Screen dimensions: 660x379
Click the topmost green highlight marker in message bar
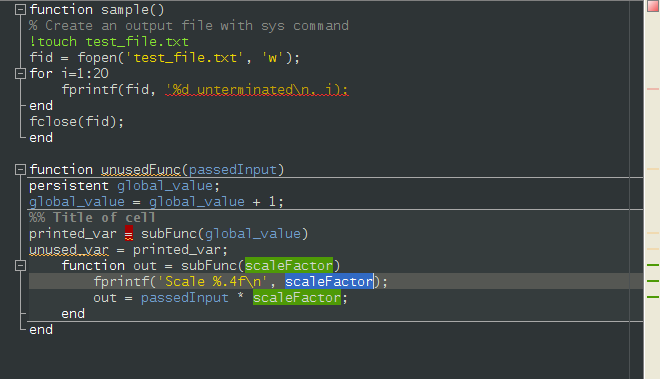[x=652, y=265]
